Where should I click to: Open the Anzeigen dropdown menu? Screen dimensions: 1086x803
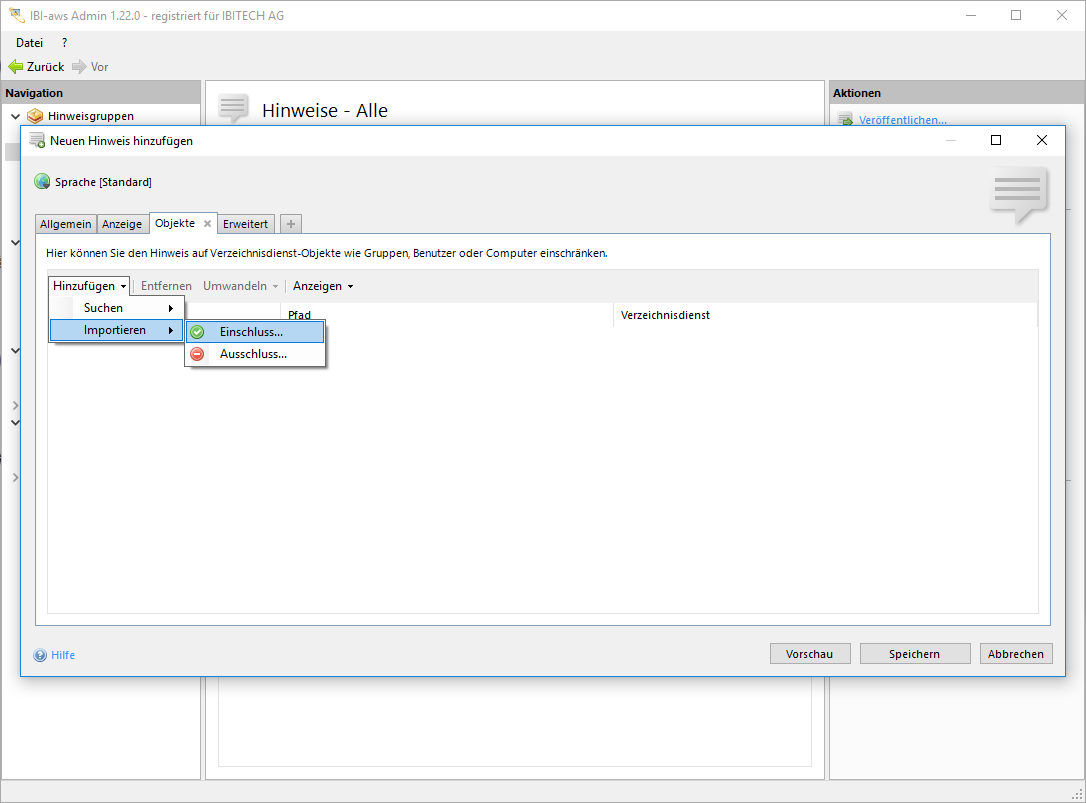click(322, 286)
